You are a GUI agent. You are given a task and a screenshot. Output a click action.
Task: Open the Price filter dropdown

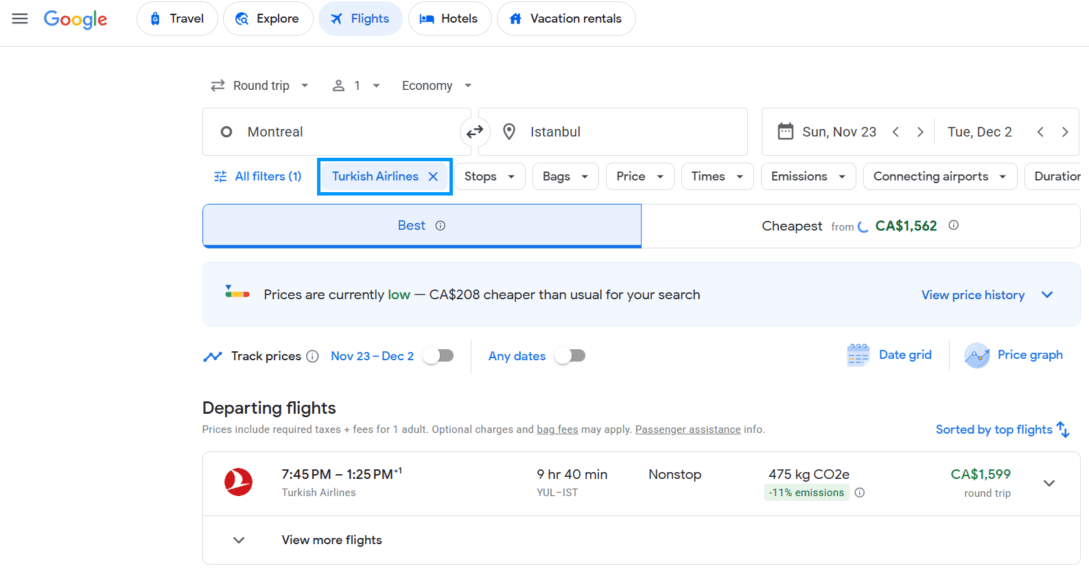point(640,176)
